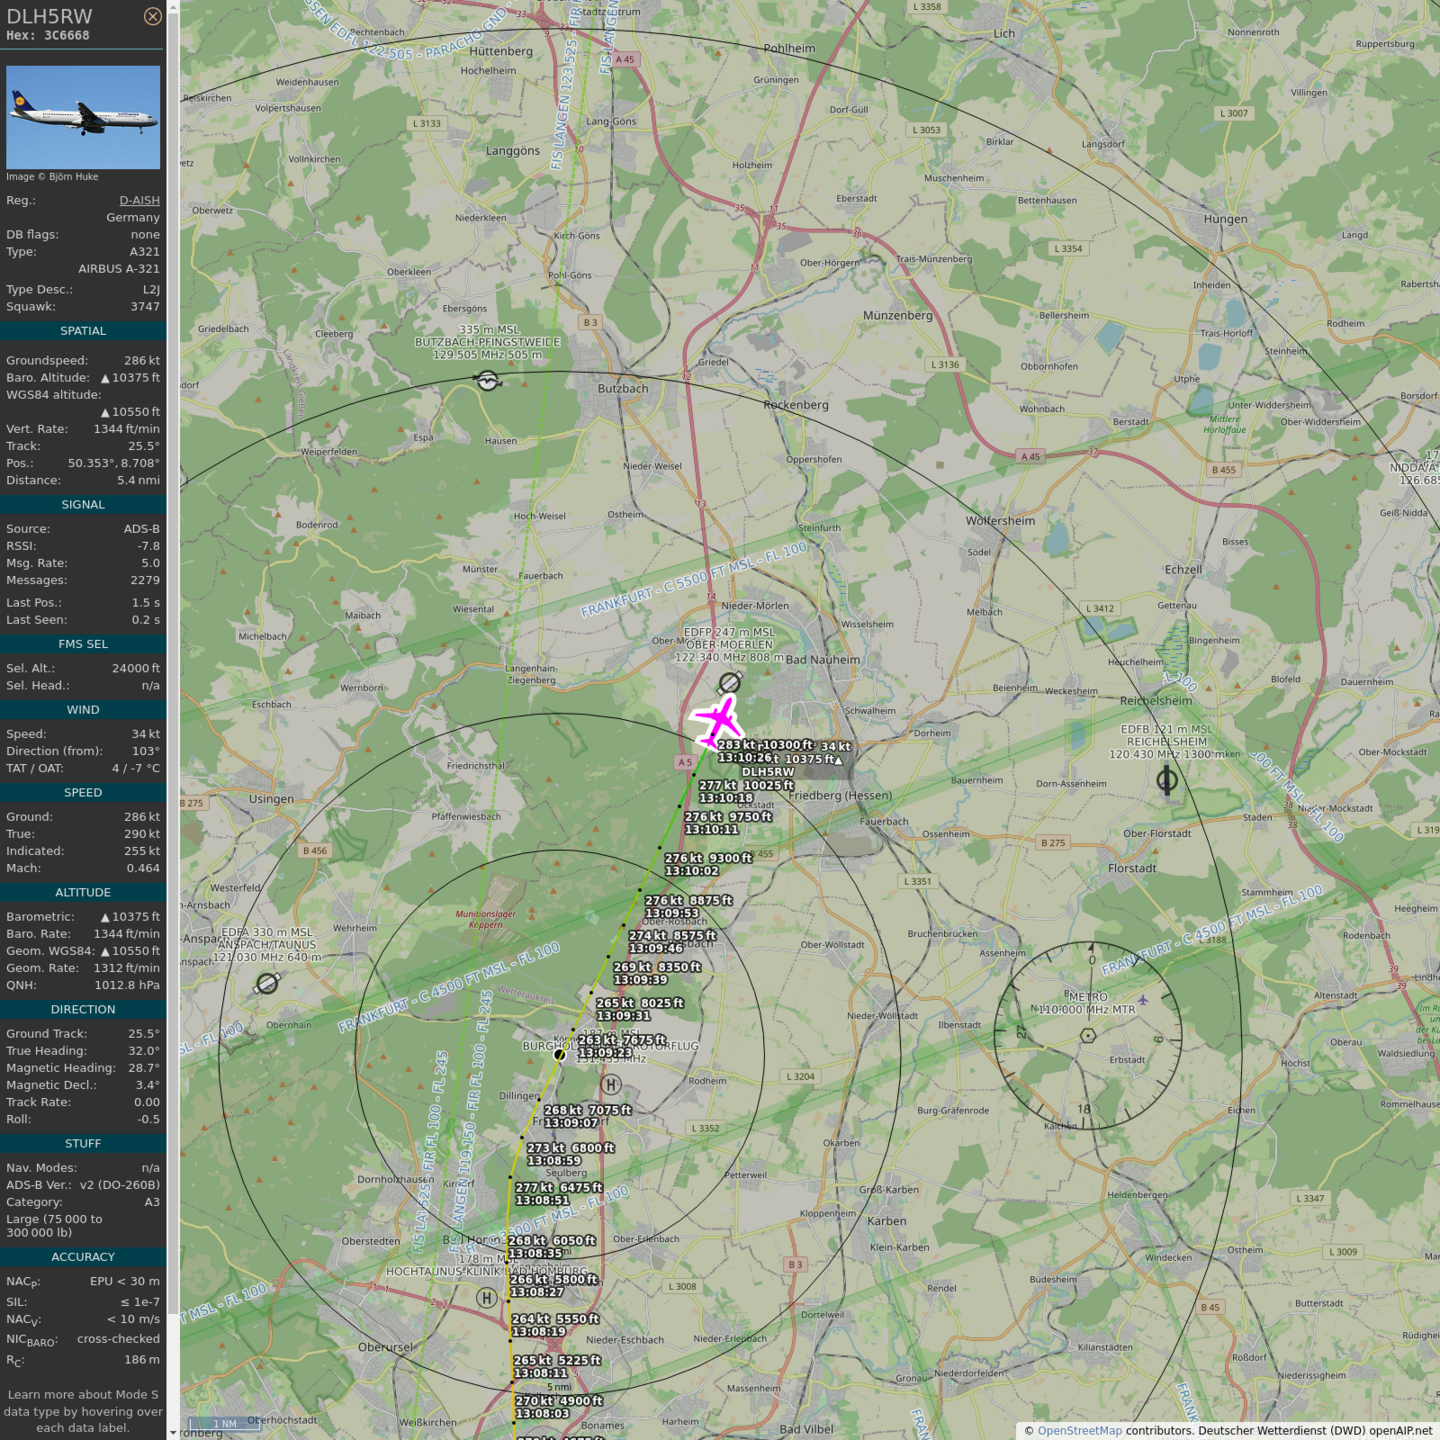
Task: Select the Anspach/Taunus EDFA airfield icon
Action: (267, 984)
